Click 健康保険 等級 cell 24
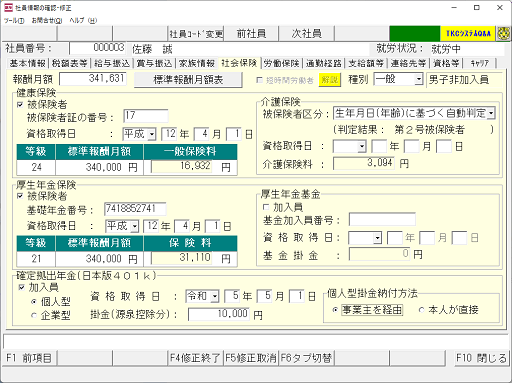 (36, 167)
